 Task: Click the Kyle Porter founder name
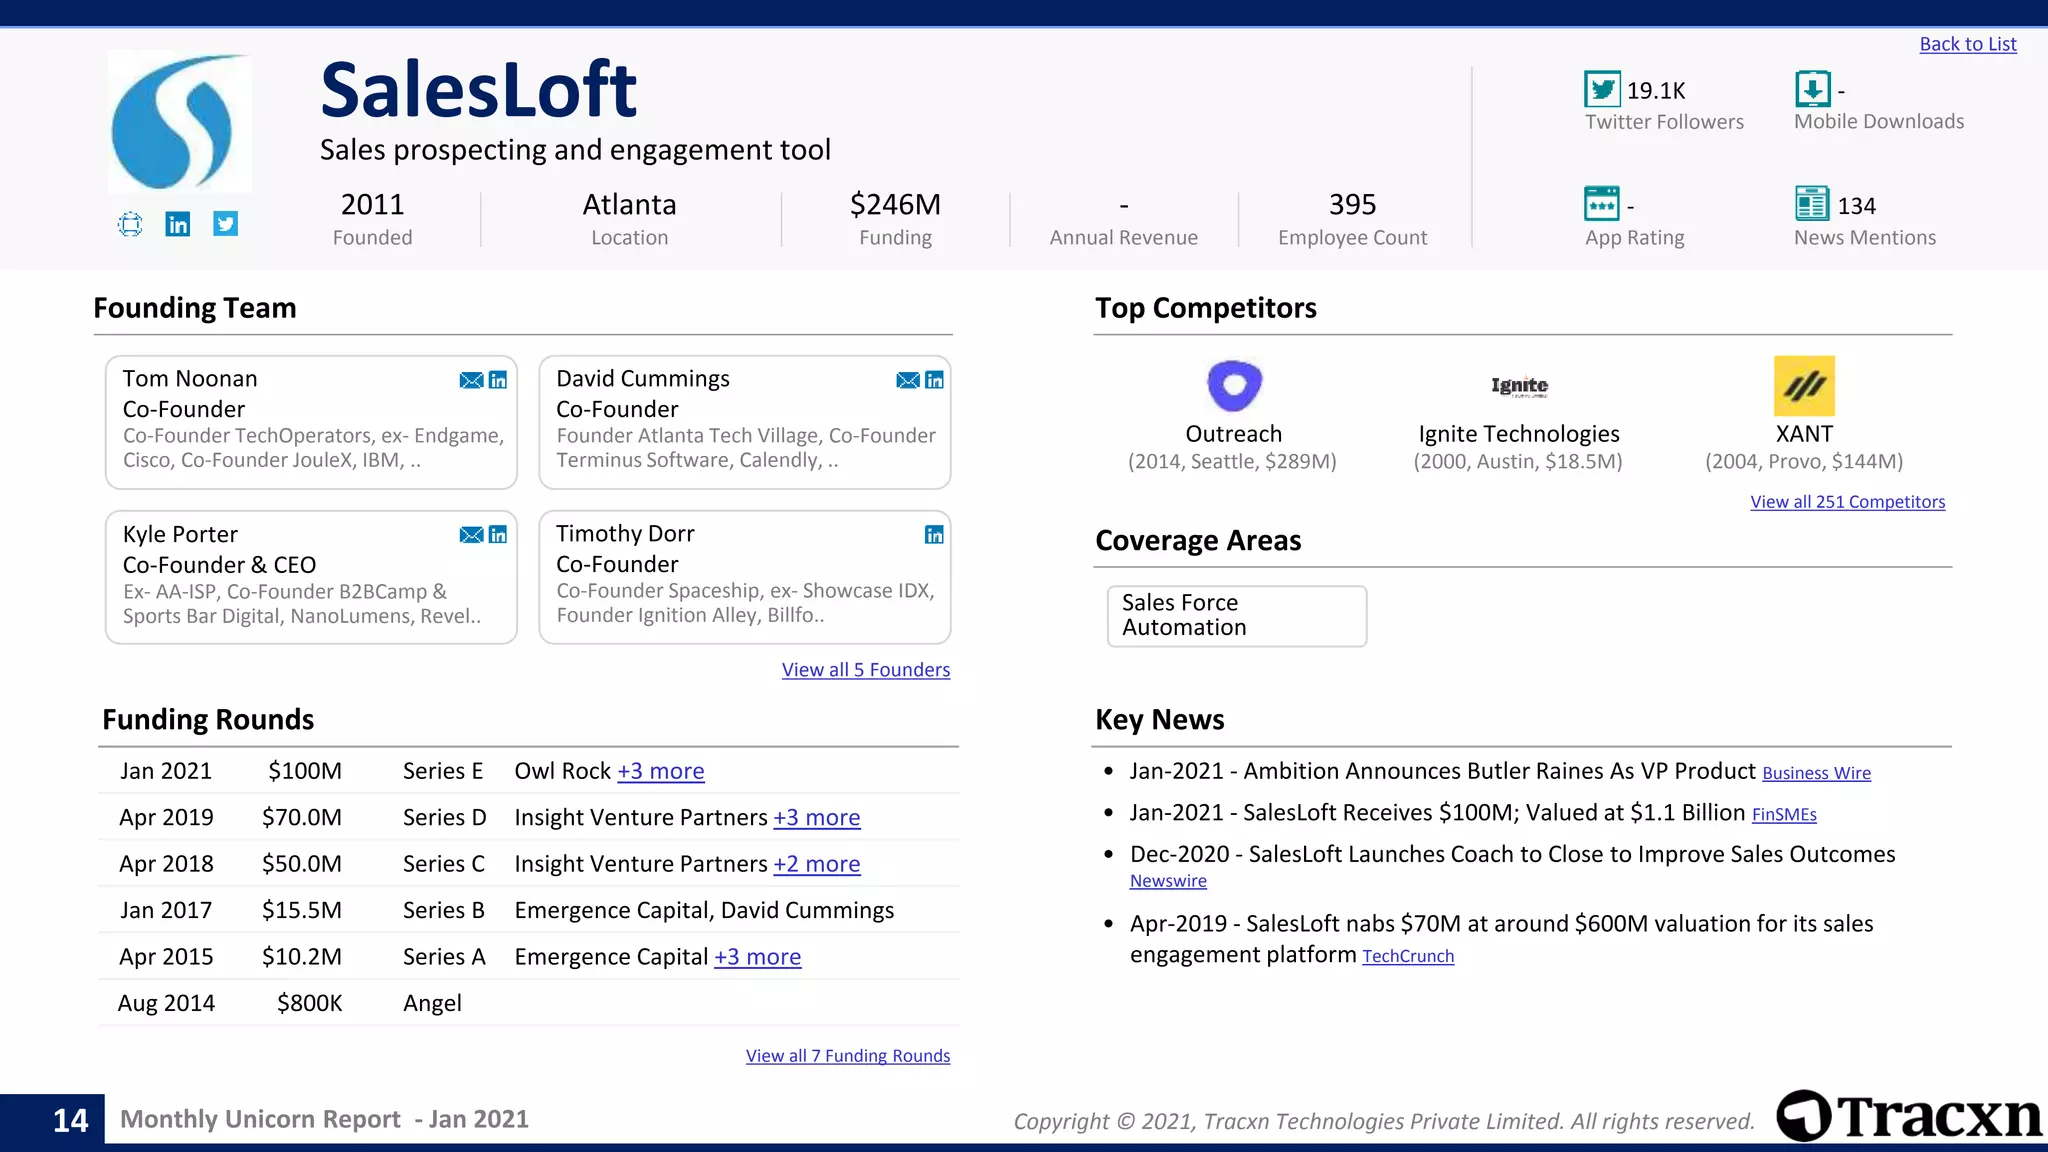tap(180, 534)
